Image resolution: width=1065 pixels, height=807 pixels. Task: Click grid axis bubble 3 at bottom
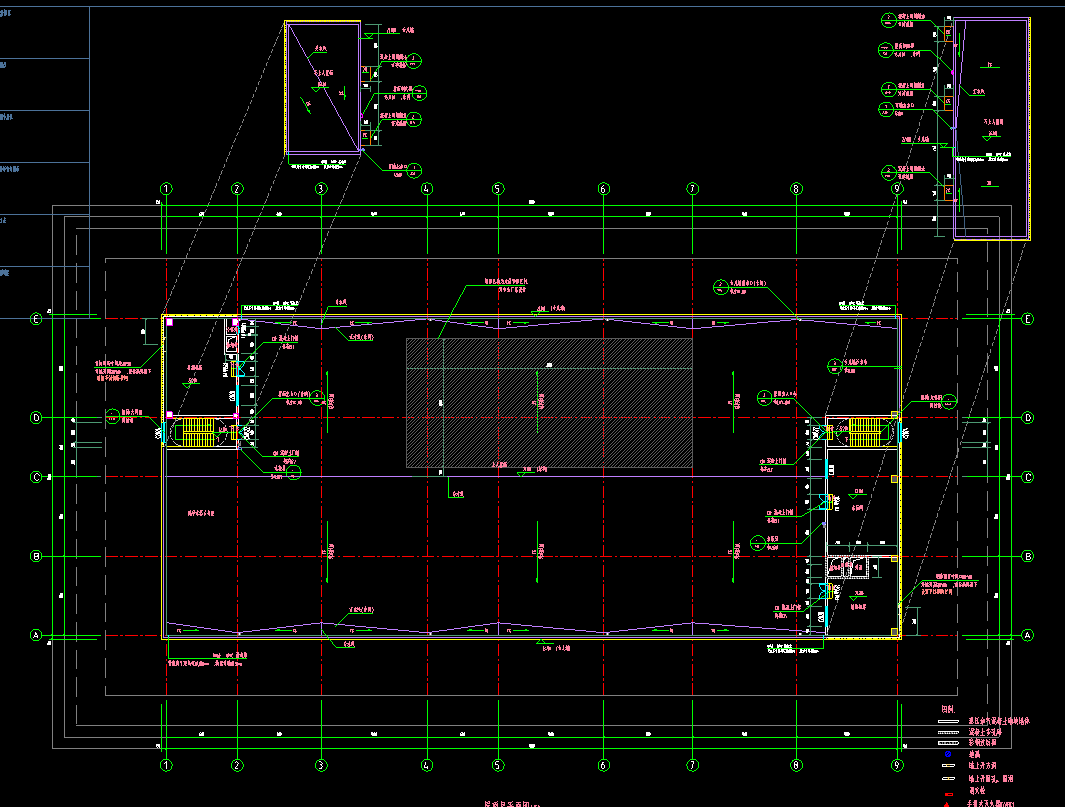click(321, 765)
